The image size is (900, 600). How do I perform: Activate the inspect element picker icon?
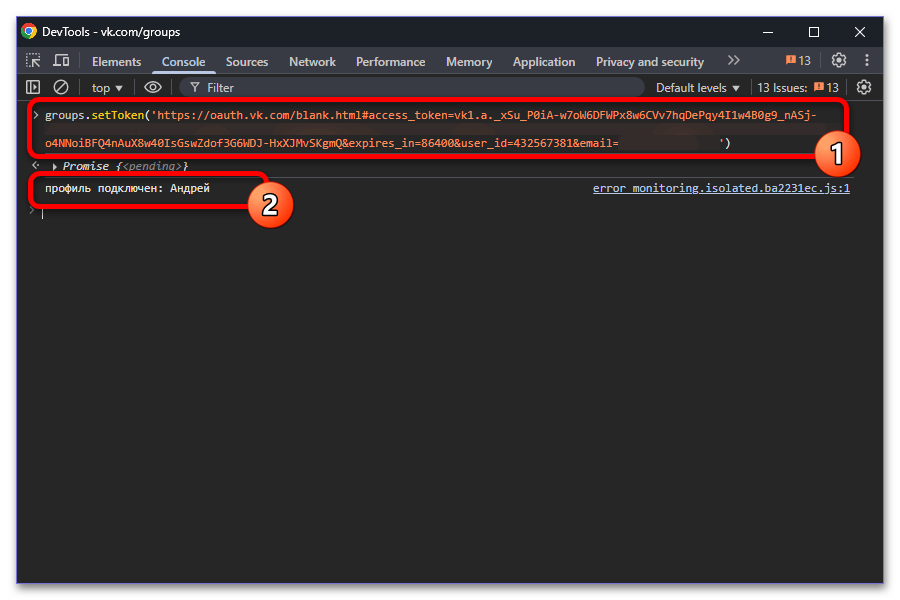[33, 61]
